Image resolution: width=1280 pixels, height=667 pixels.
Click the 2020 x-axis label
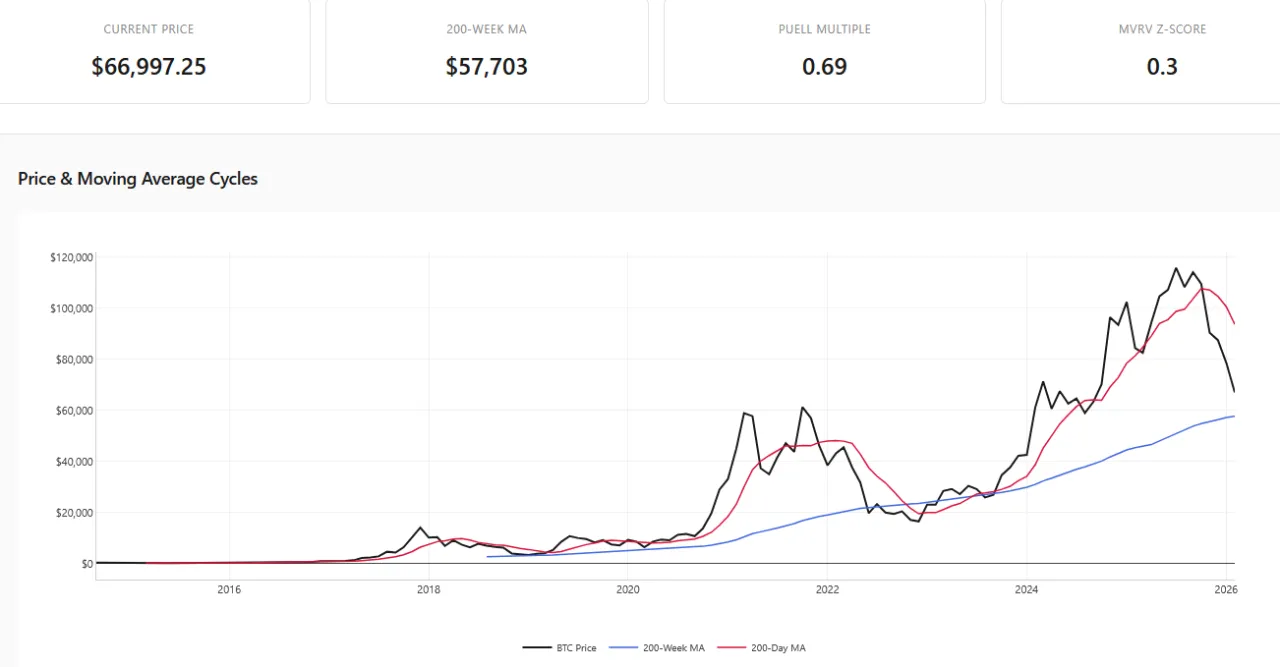[x=627, y=590]
